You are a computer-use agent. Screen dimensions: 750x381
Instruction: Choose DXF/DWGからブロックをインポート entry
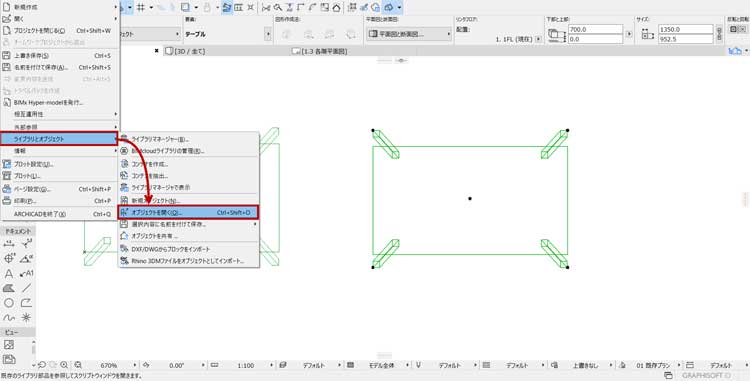188,249
